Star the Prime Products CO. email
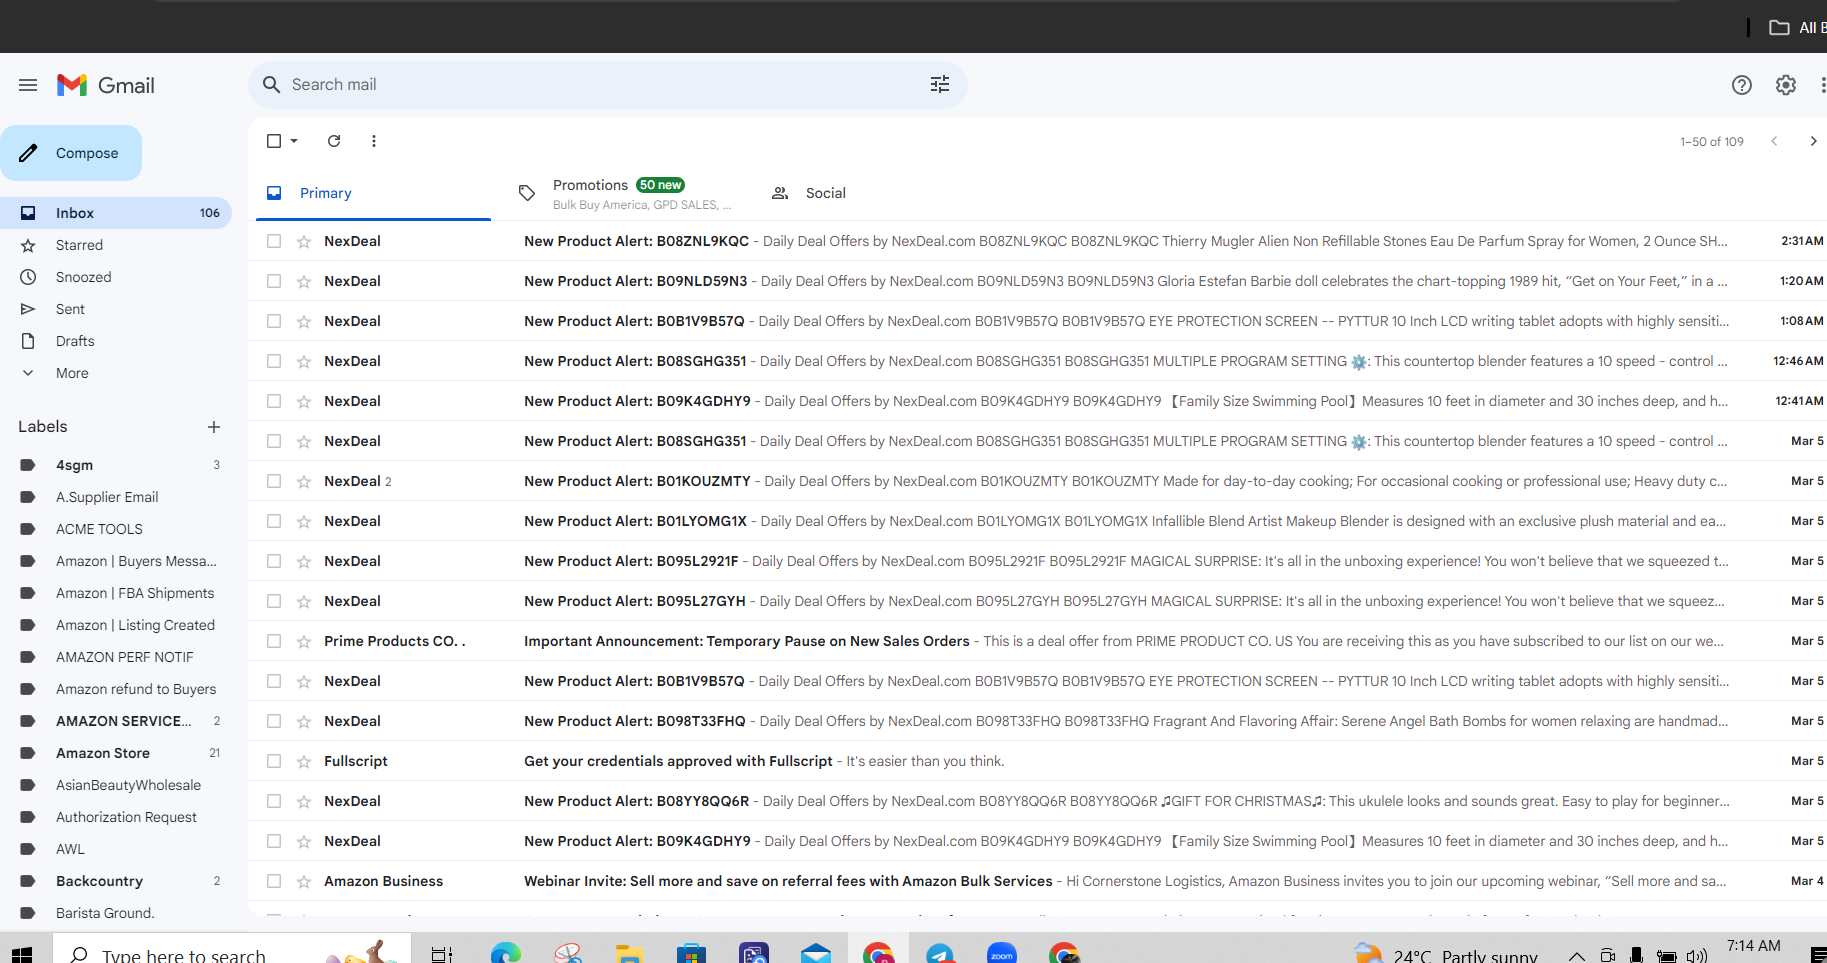Image resolution: width=1827 pixels, height=963 pixels. pos(304,641)
